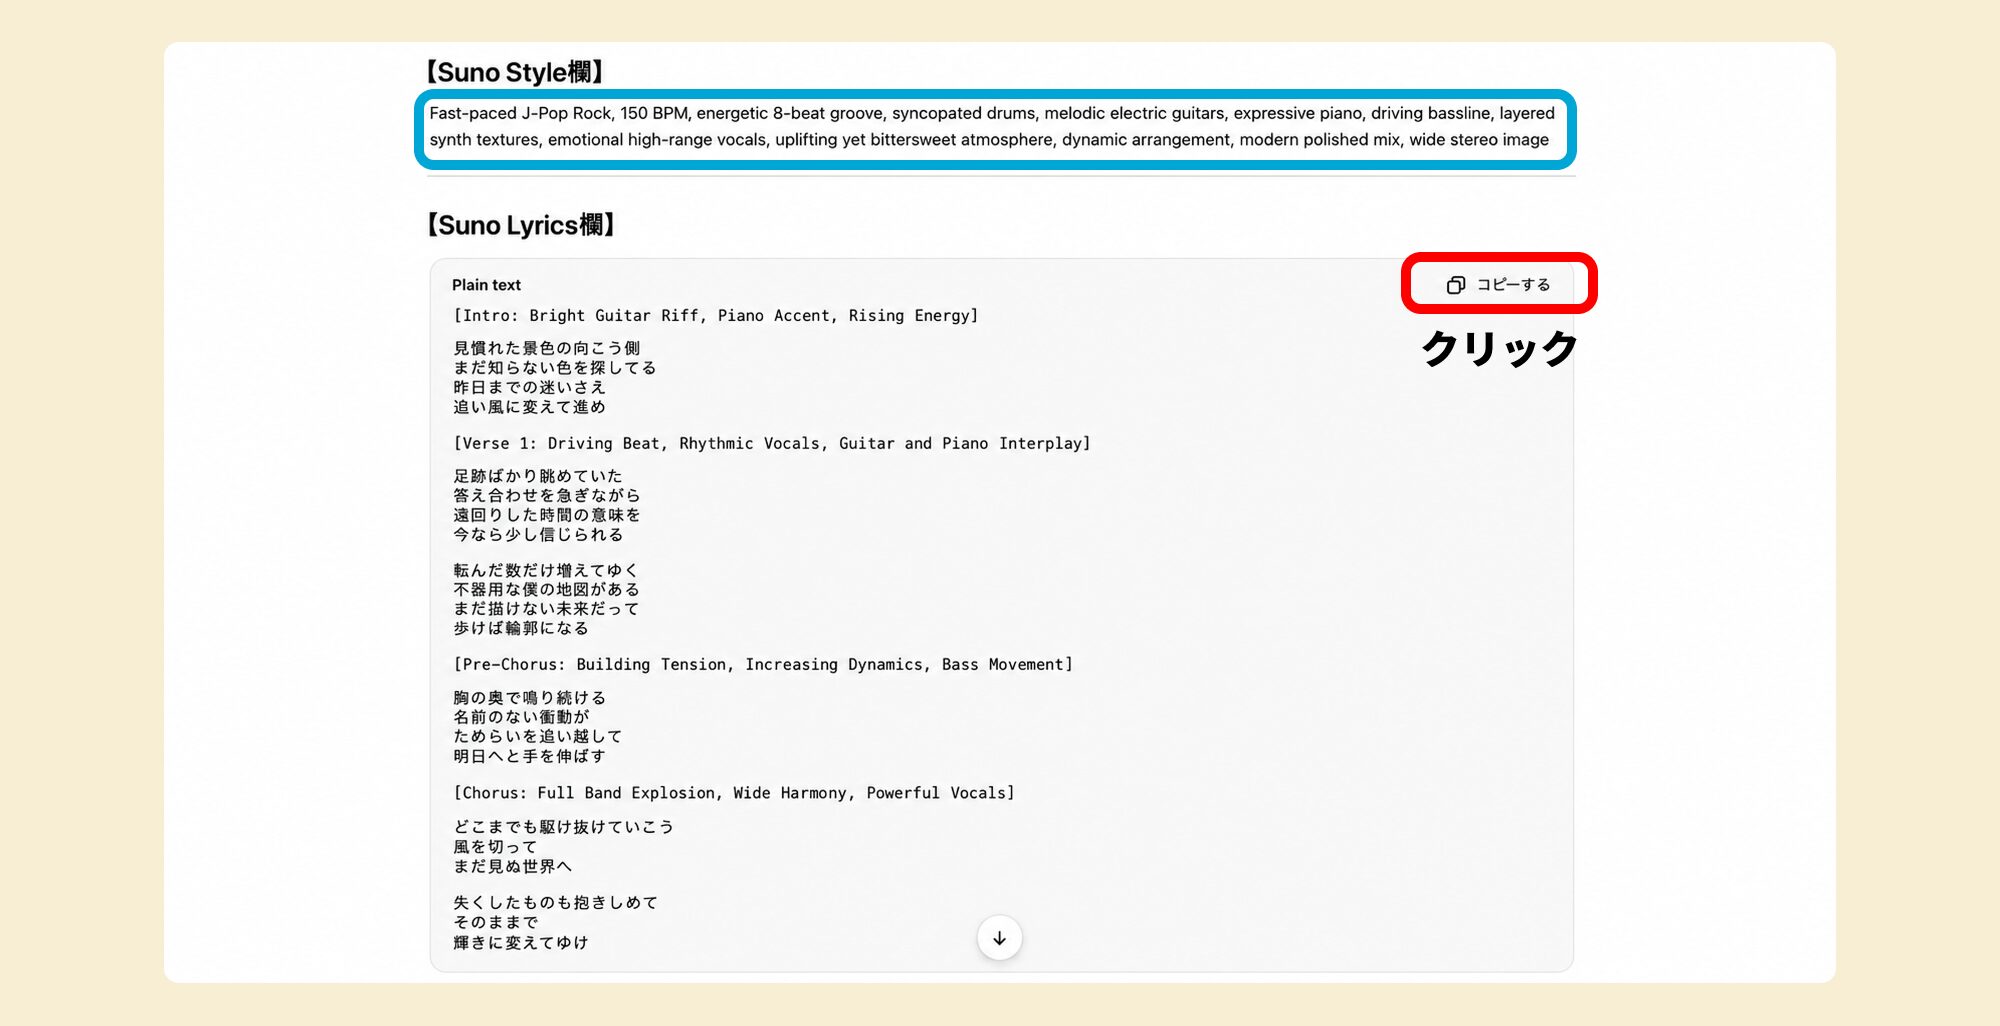
Task: Select the Suno Lyrics欄 heading
Action: 520,225
